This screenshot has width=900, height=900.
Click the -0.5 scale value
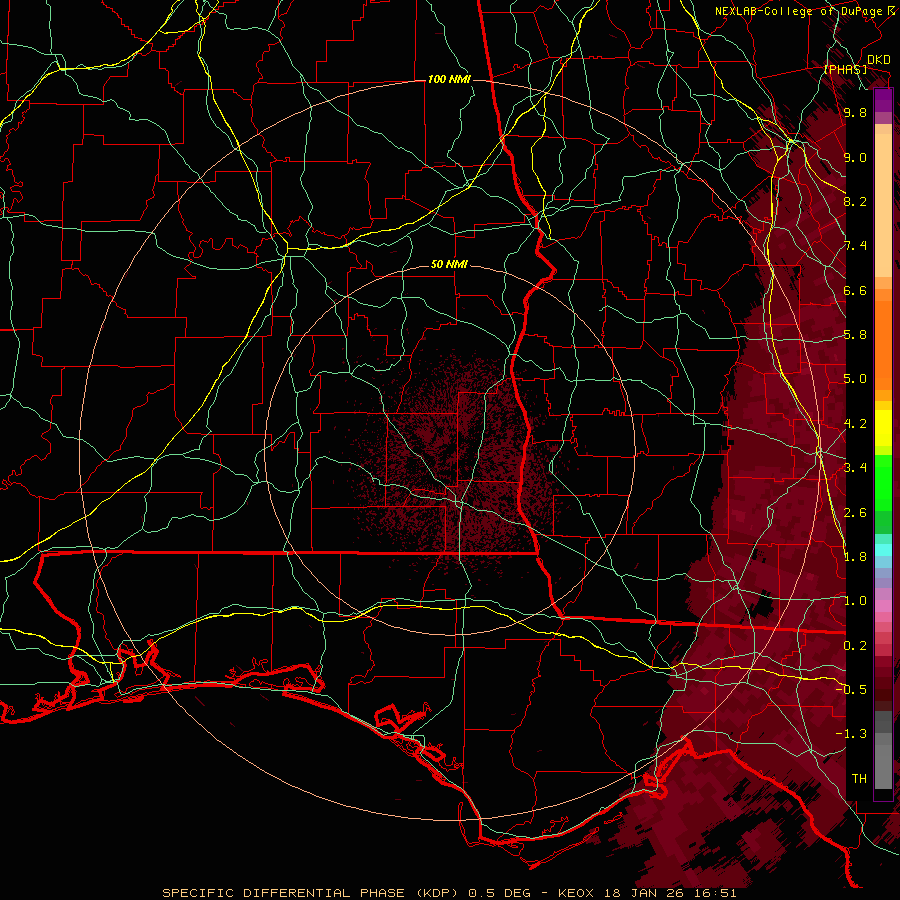pos(851,690)
